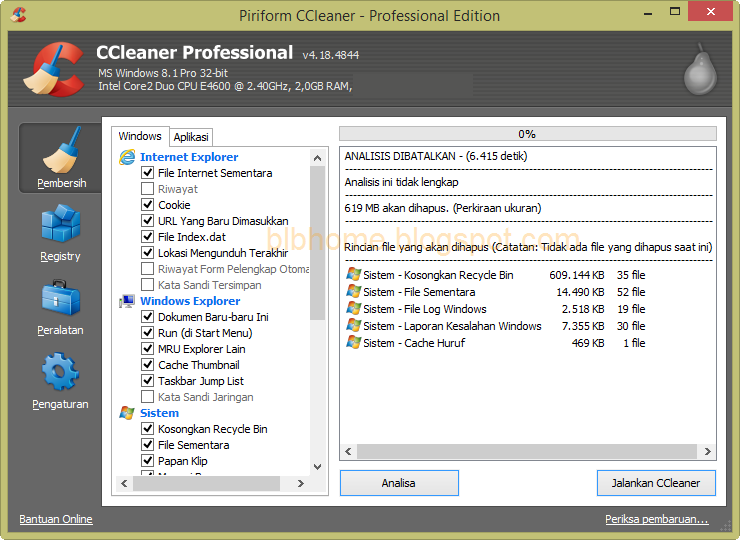Select 'Sistem - Laporan Kesalahan Windows' row
The width and height of the screenshot is (740, 540).
pos(496,326)
